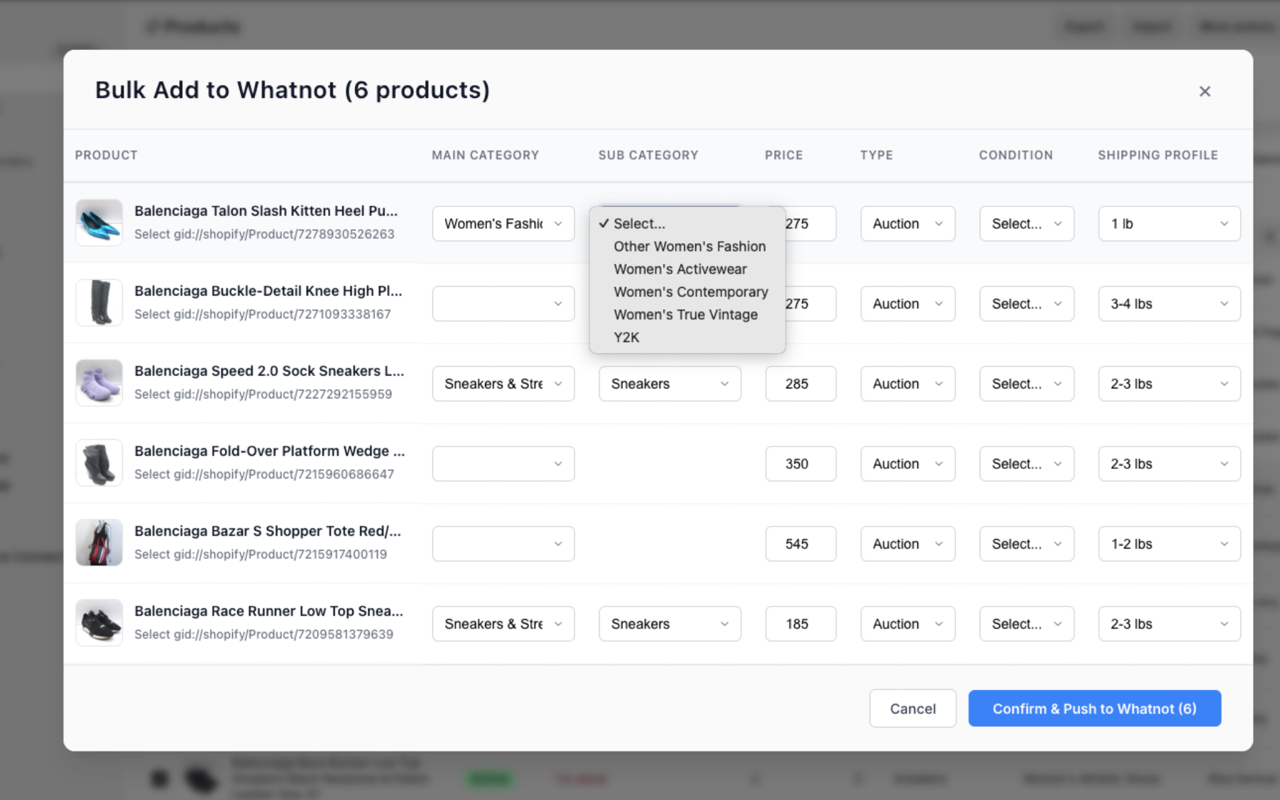Click the Bazar shopper tote thumbnail
This screenshot has width=1280, height=800.
coord(99,543)
